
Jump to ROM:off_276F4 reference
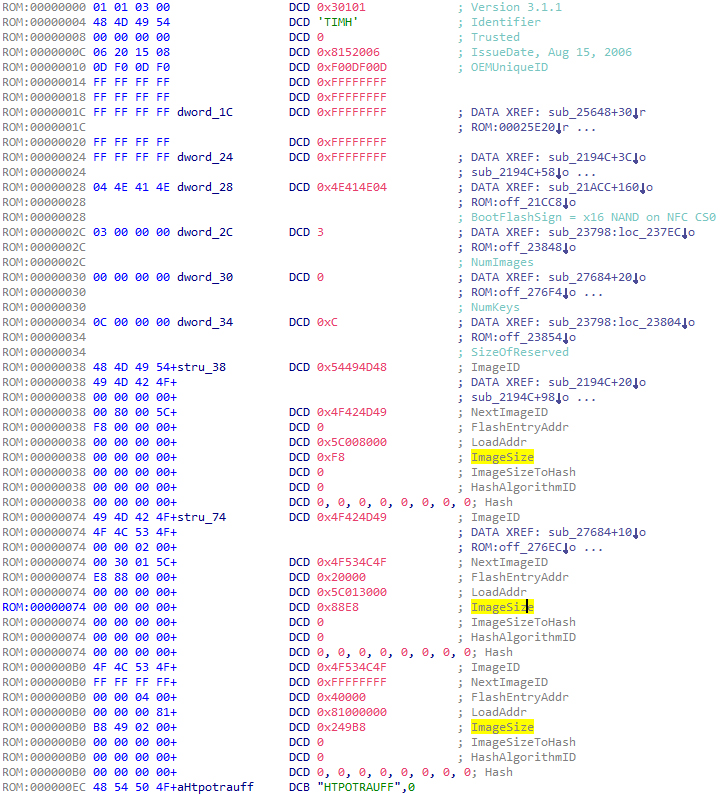516,292
